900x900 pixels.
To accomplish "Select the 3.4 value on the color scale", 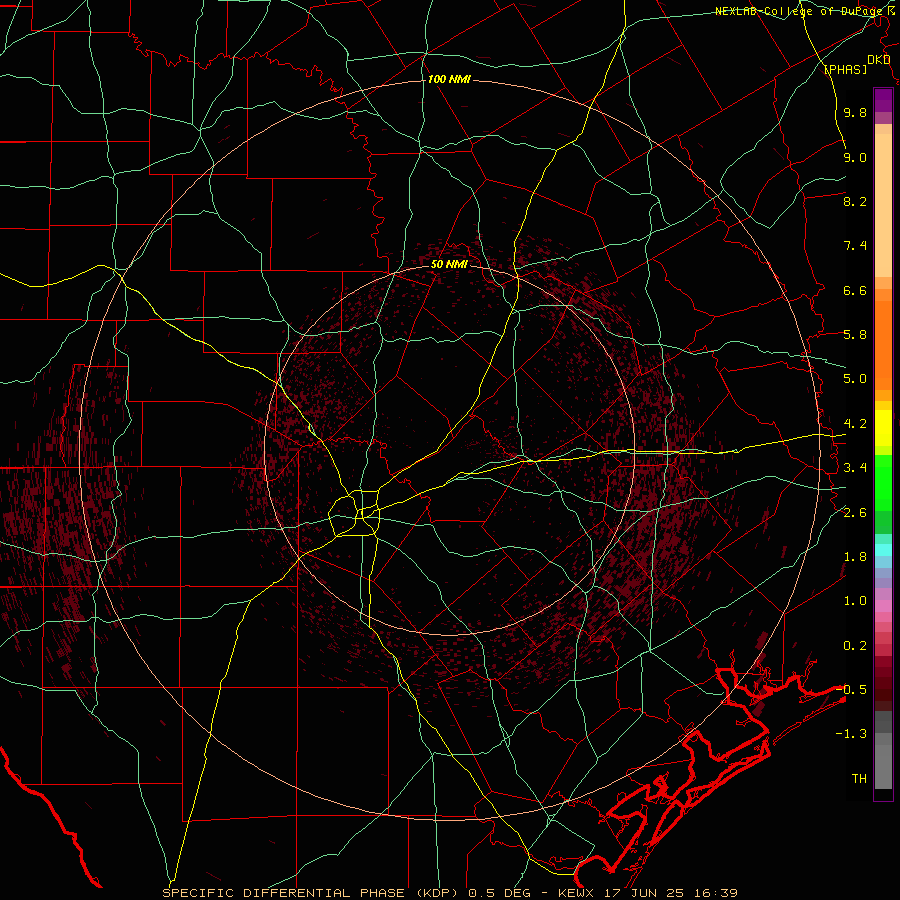I will point(855,468).
